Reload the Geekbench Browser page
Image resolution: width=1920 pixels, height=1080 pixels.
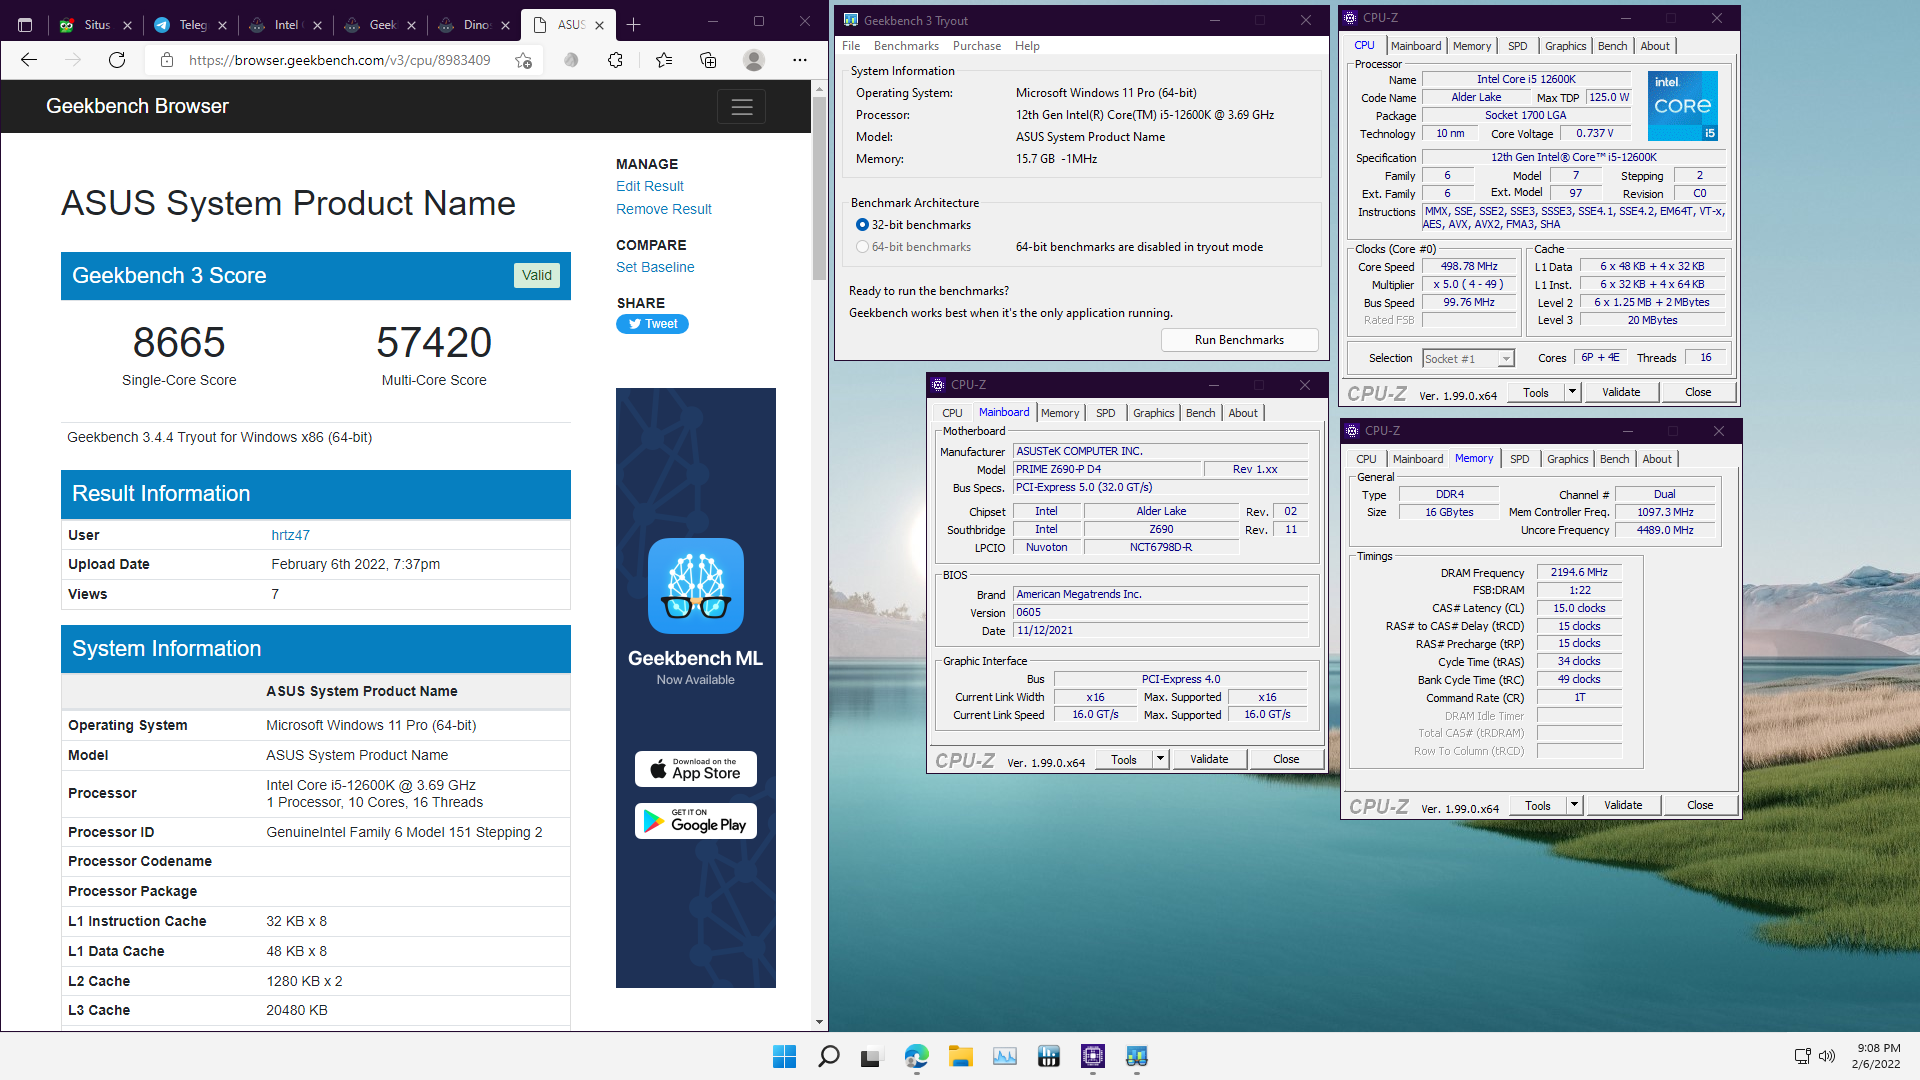[117, 60]
